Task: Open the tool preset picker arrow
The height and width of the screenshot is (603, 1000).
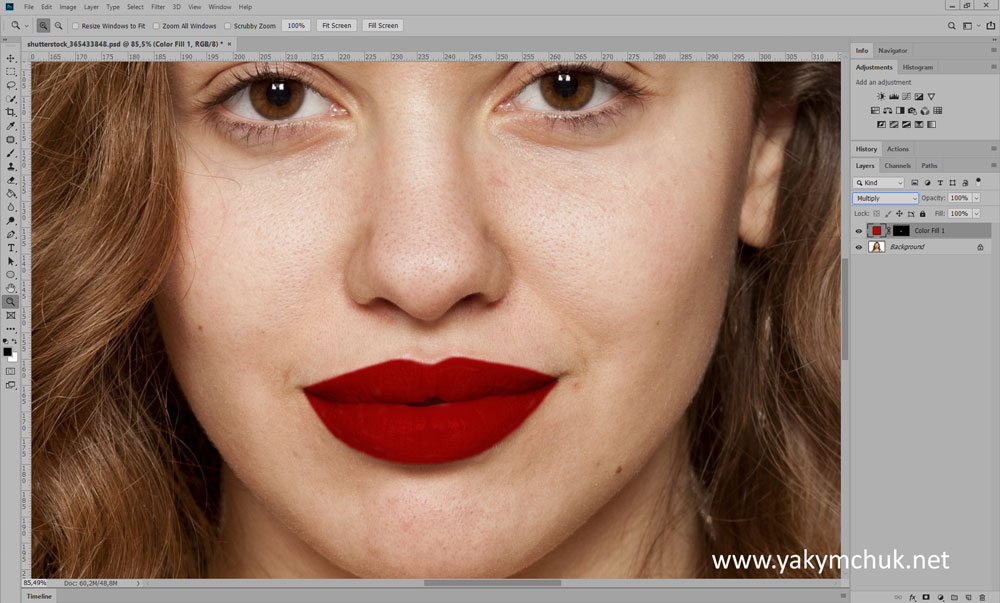Action: pos(27,25)
